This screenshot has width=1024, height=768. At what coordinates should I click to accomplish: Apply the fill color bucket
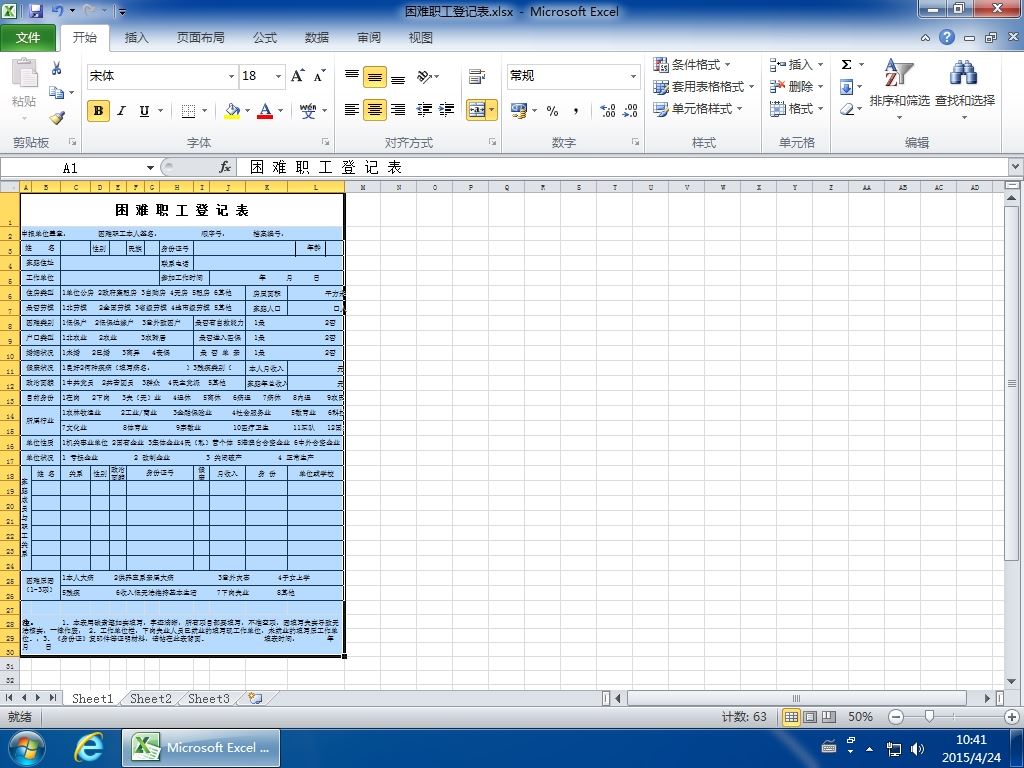point(232,110)
